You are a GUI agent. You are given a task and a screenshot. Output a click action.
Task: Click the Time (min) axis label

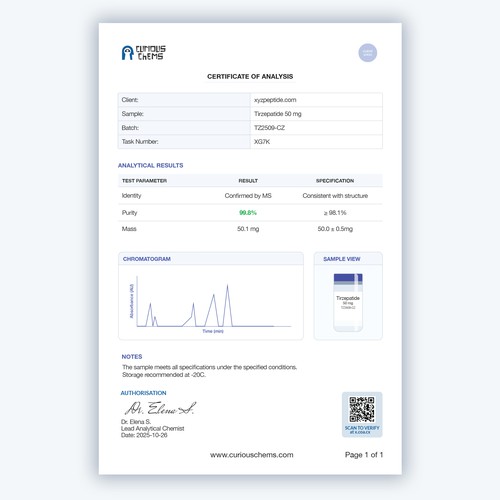tap(213, 331)
